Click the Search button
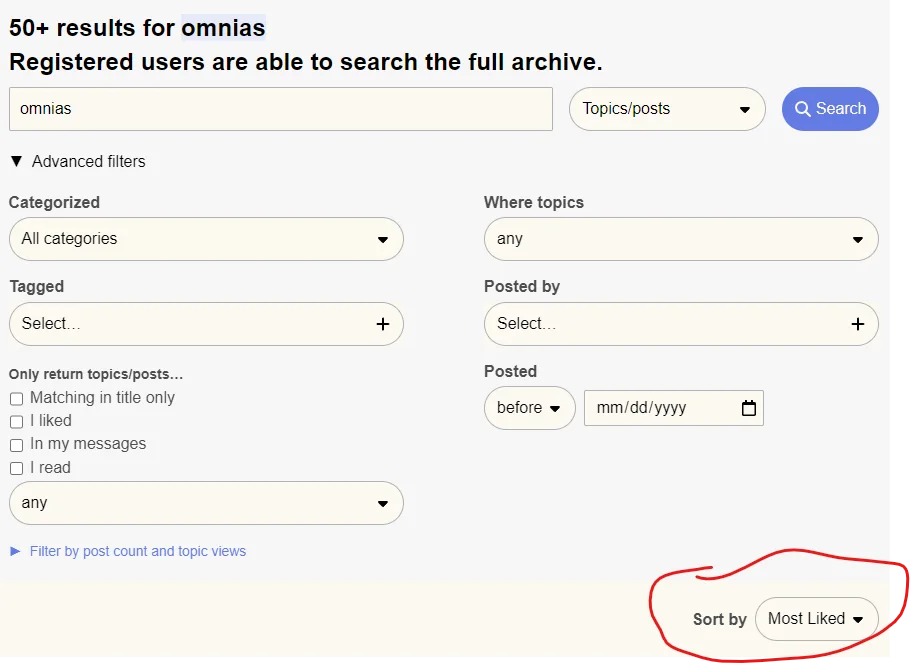The height and width of the screenshot is (665, 911). [830, 109]
